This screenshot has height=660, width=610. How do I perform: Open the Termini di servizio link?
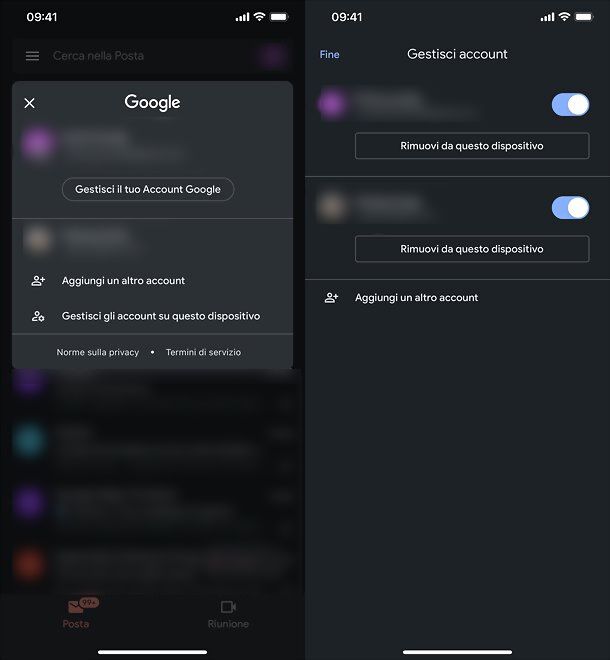coord(203,352)
